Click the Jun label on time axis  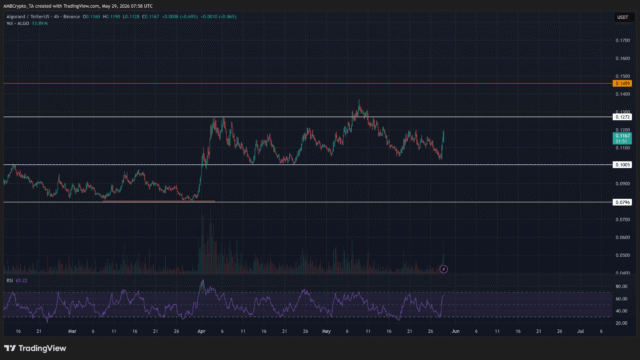456,331
